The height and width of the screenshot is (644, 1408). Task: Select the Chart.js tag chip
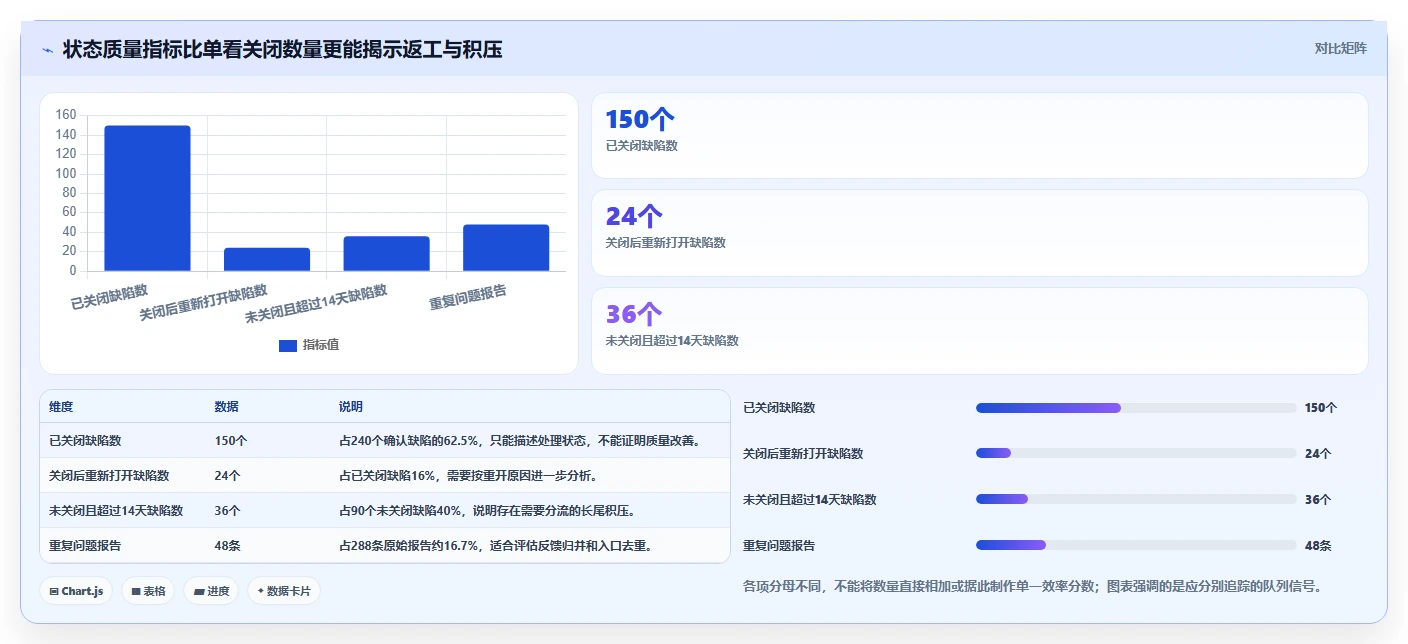(76, 591)
